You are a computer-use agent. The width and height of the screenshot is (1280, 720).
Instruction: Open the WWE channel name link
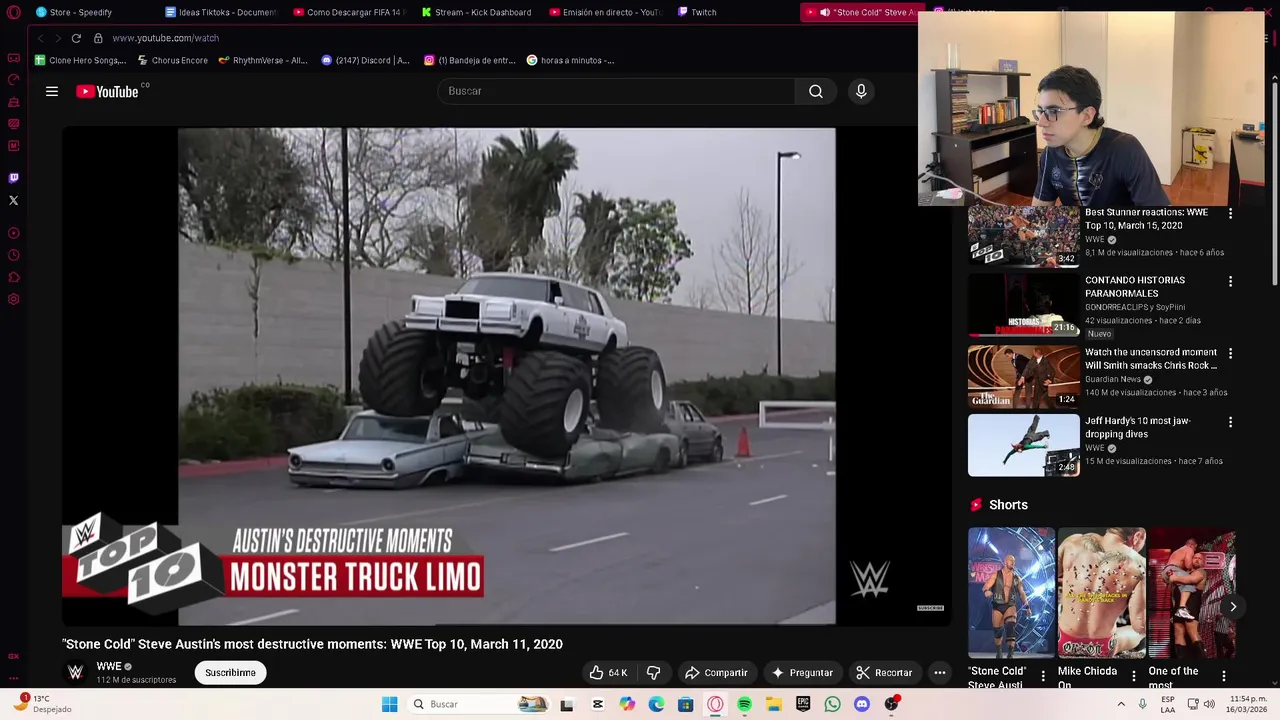coord(109,666)
